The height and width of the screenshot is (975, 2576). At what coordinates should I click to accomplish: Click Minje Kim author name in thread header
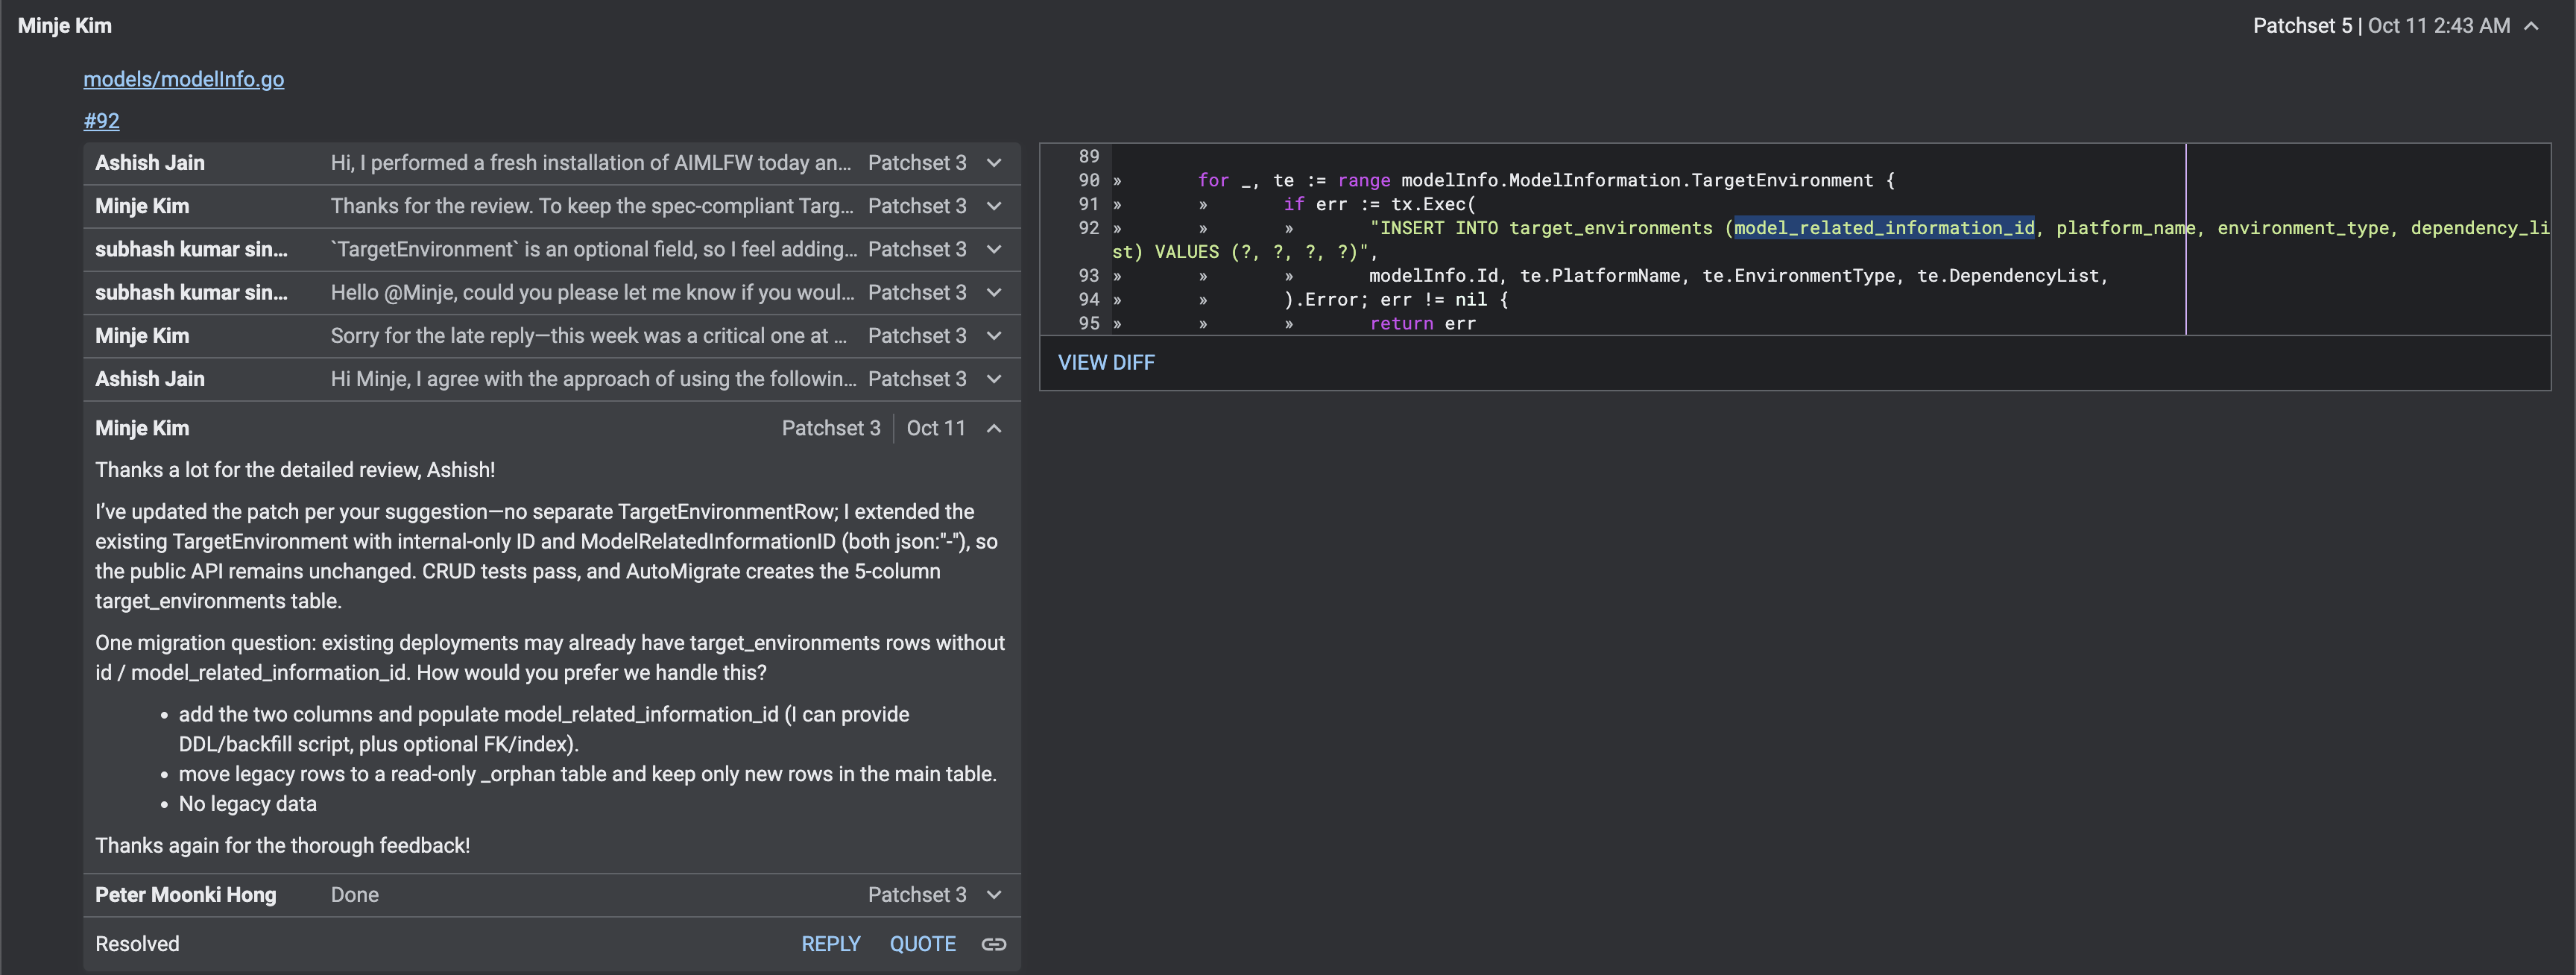click(x=65, y=26)
